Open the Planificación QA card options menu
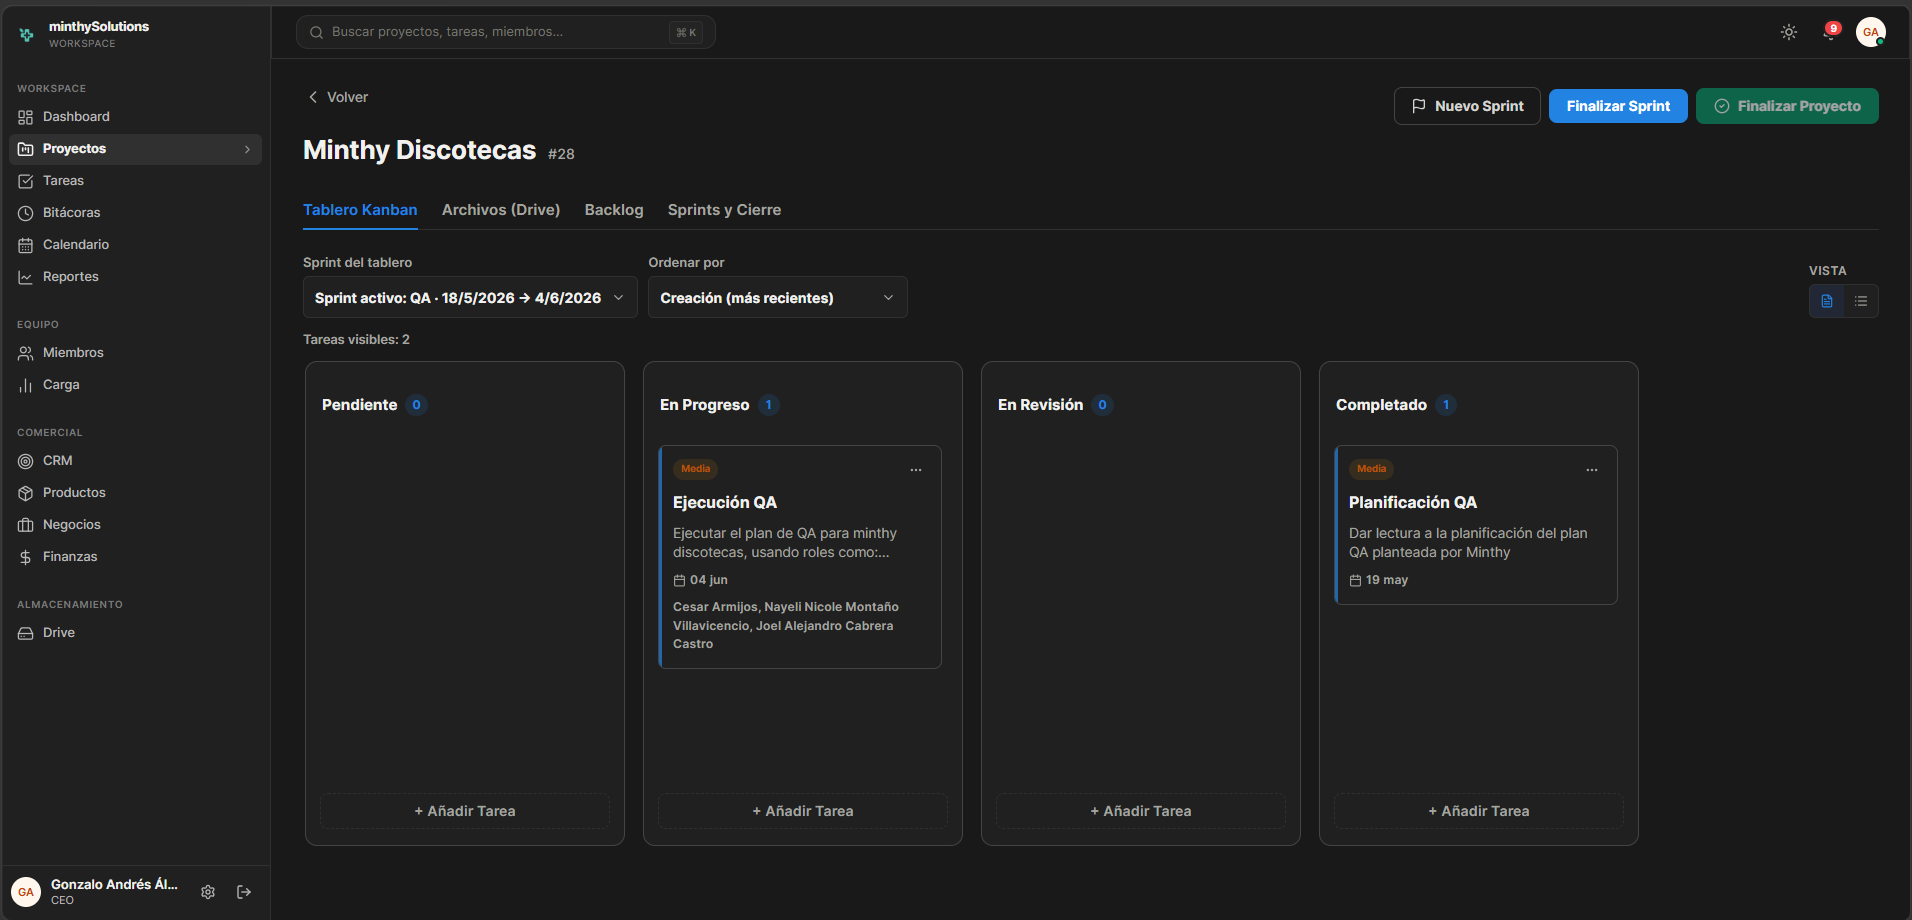The image size is (1912, 920). tap(1592, 470)
